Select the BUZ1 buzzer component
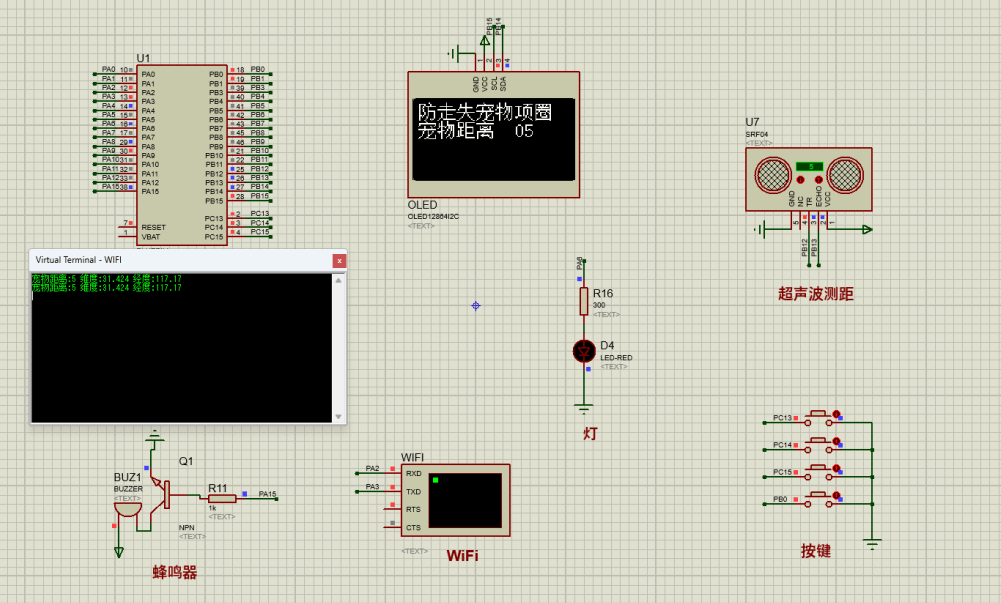The width and height of the screenshot is (1001, 603). tap(127, 507)
